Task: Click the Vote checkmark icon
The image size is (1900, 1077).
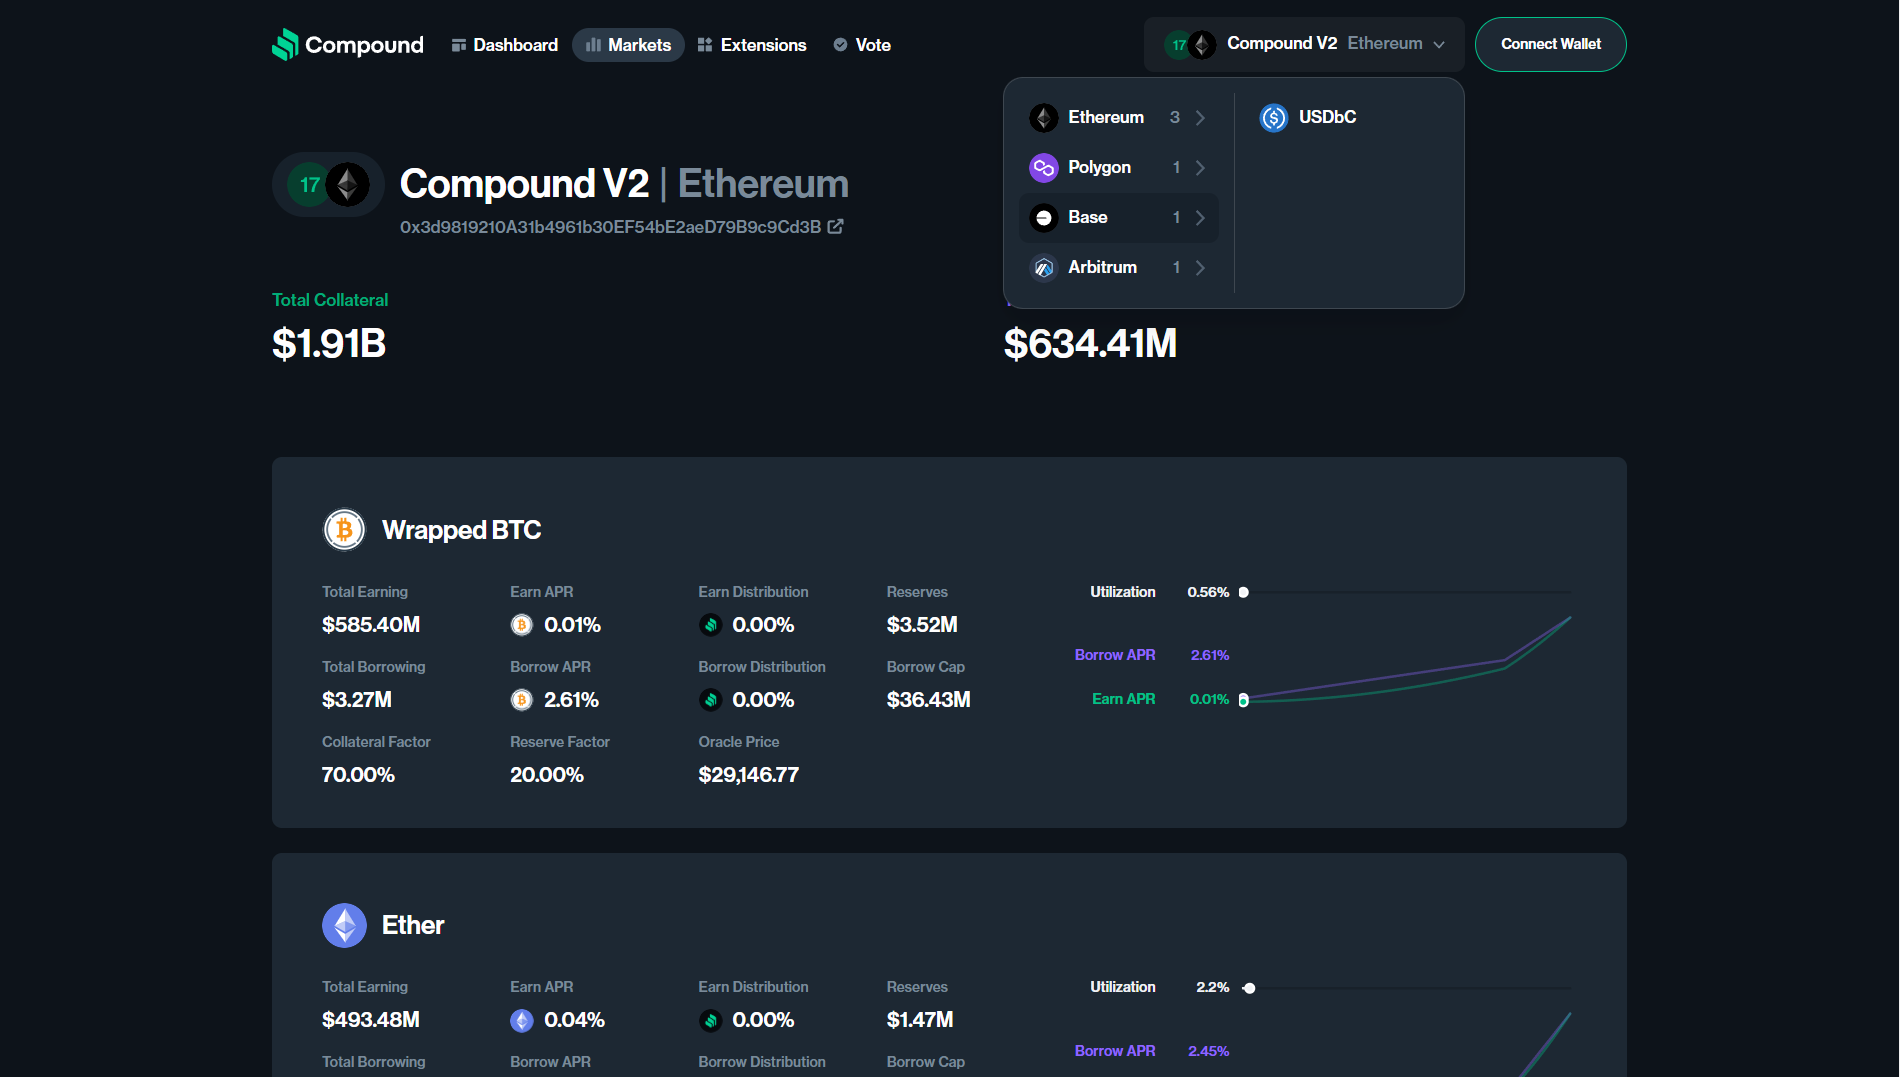Action: click(x=840, y=45)
